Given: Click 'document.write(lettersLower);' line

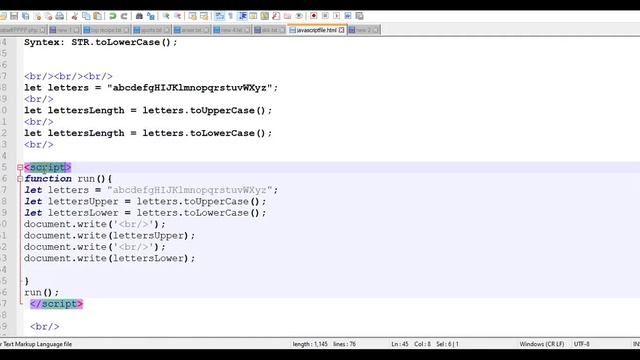Looking at the screenshot, I should click(109, 258).
